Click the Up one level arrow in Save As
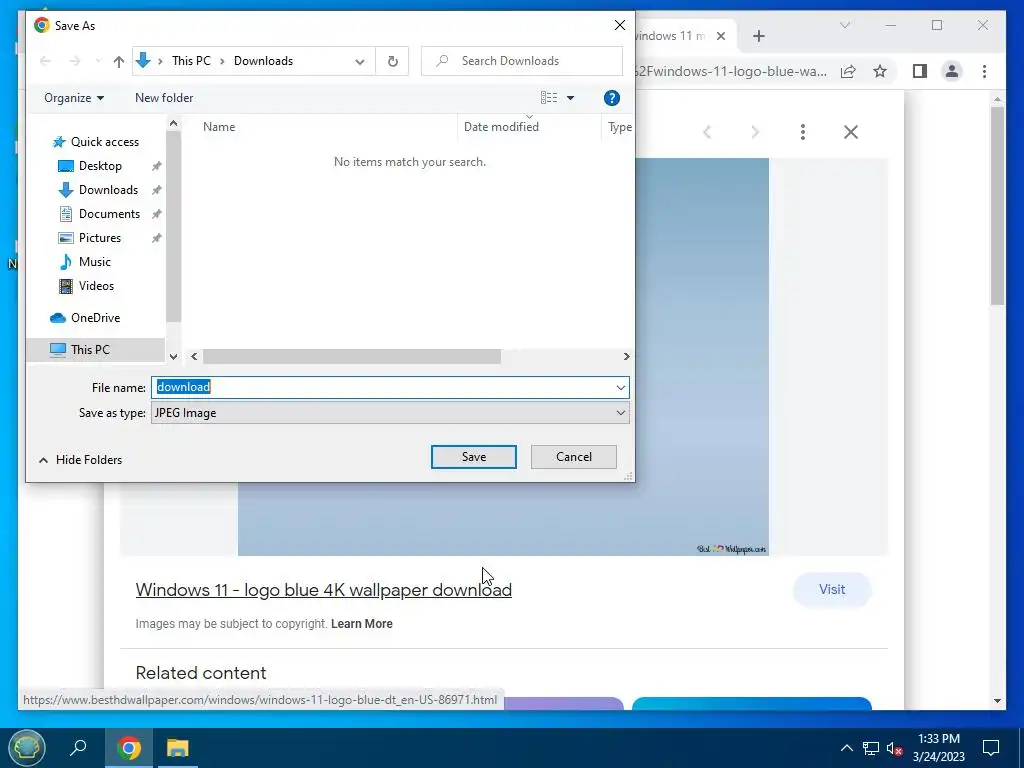 [x=118, y=61]
